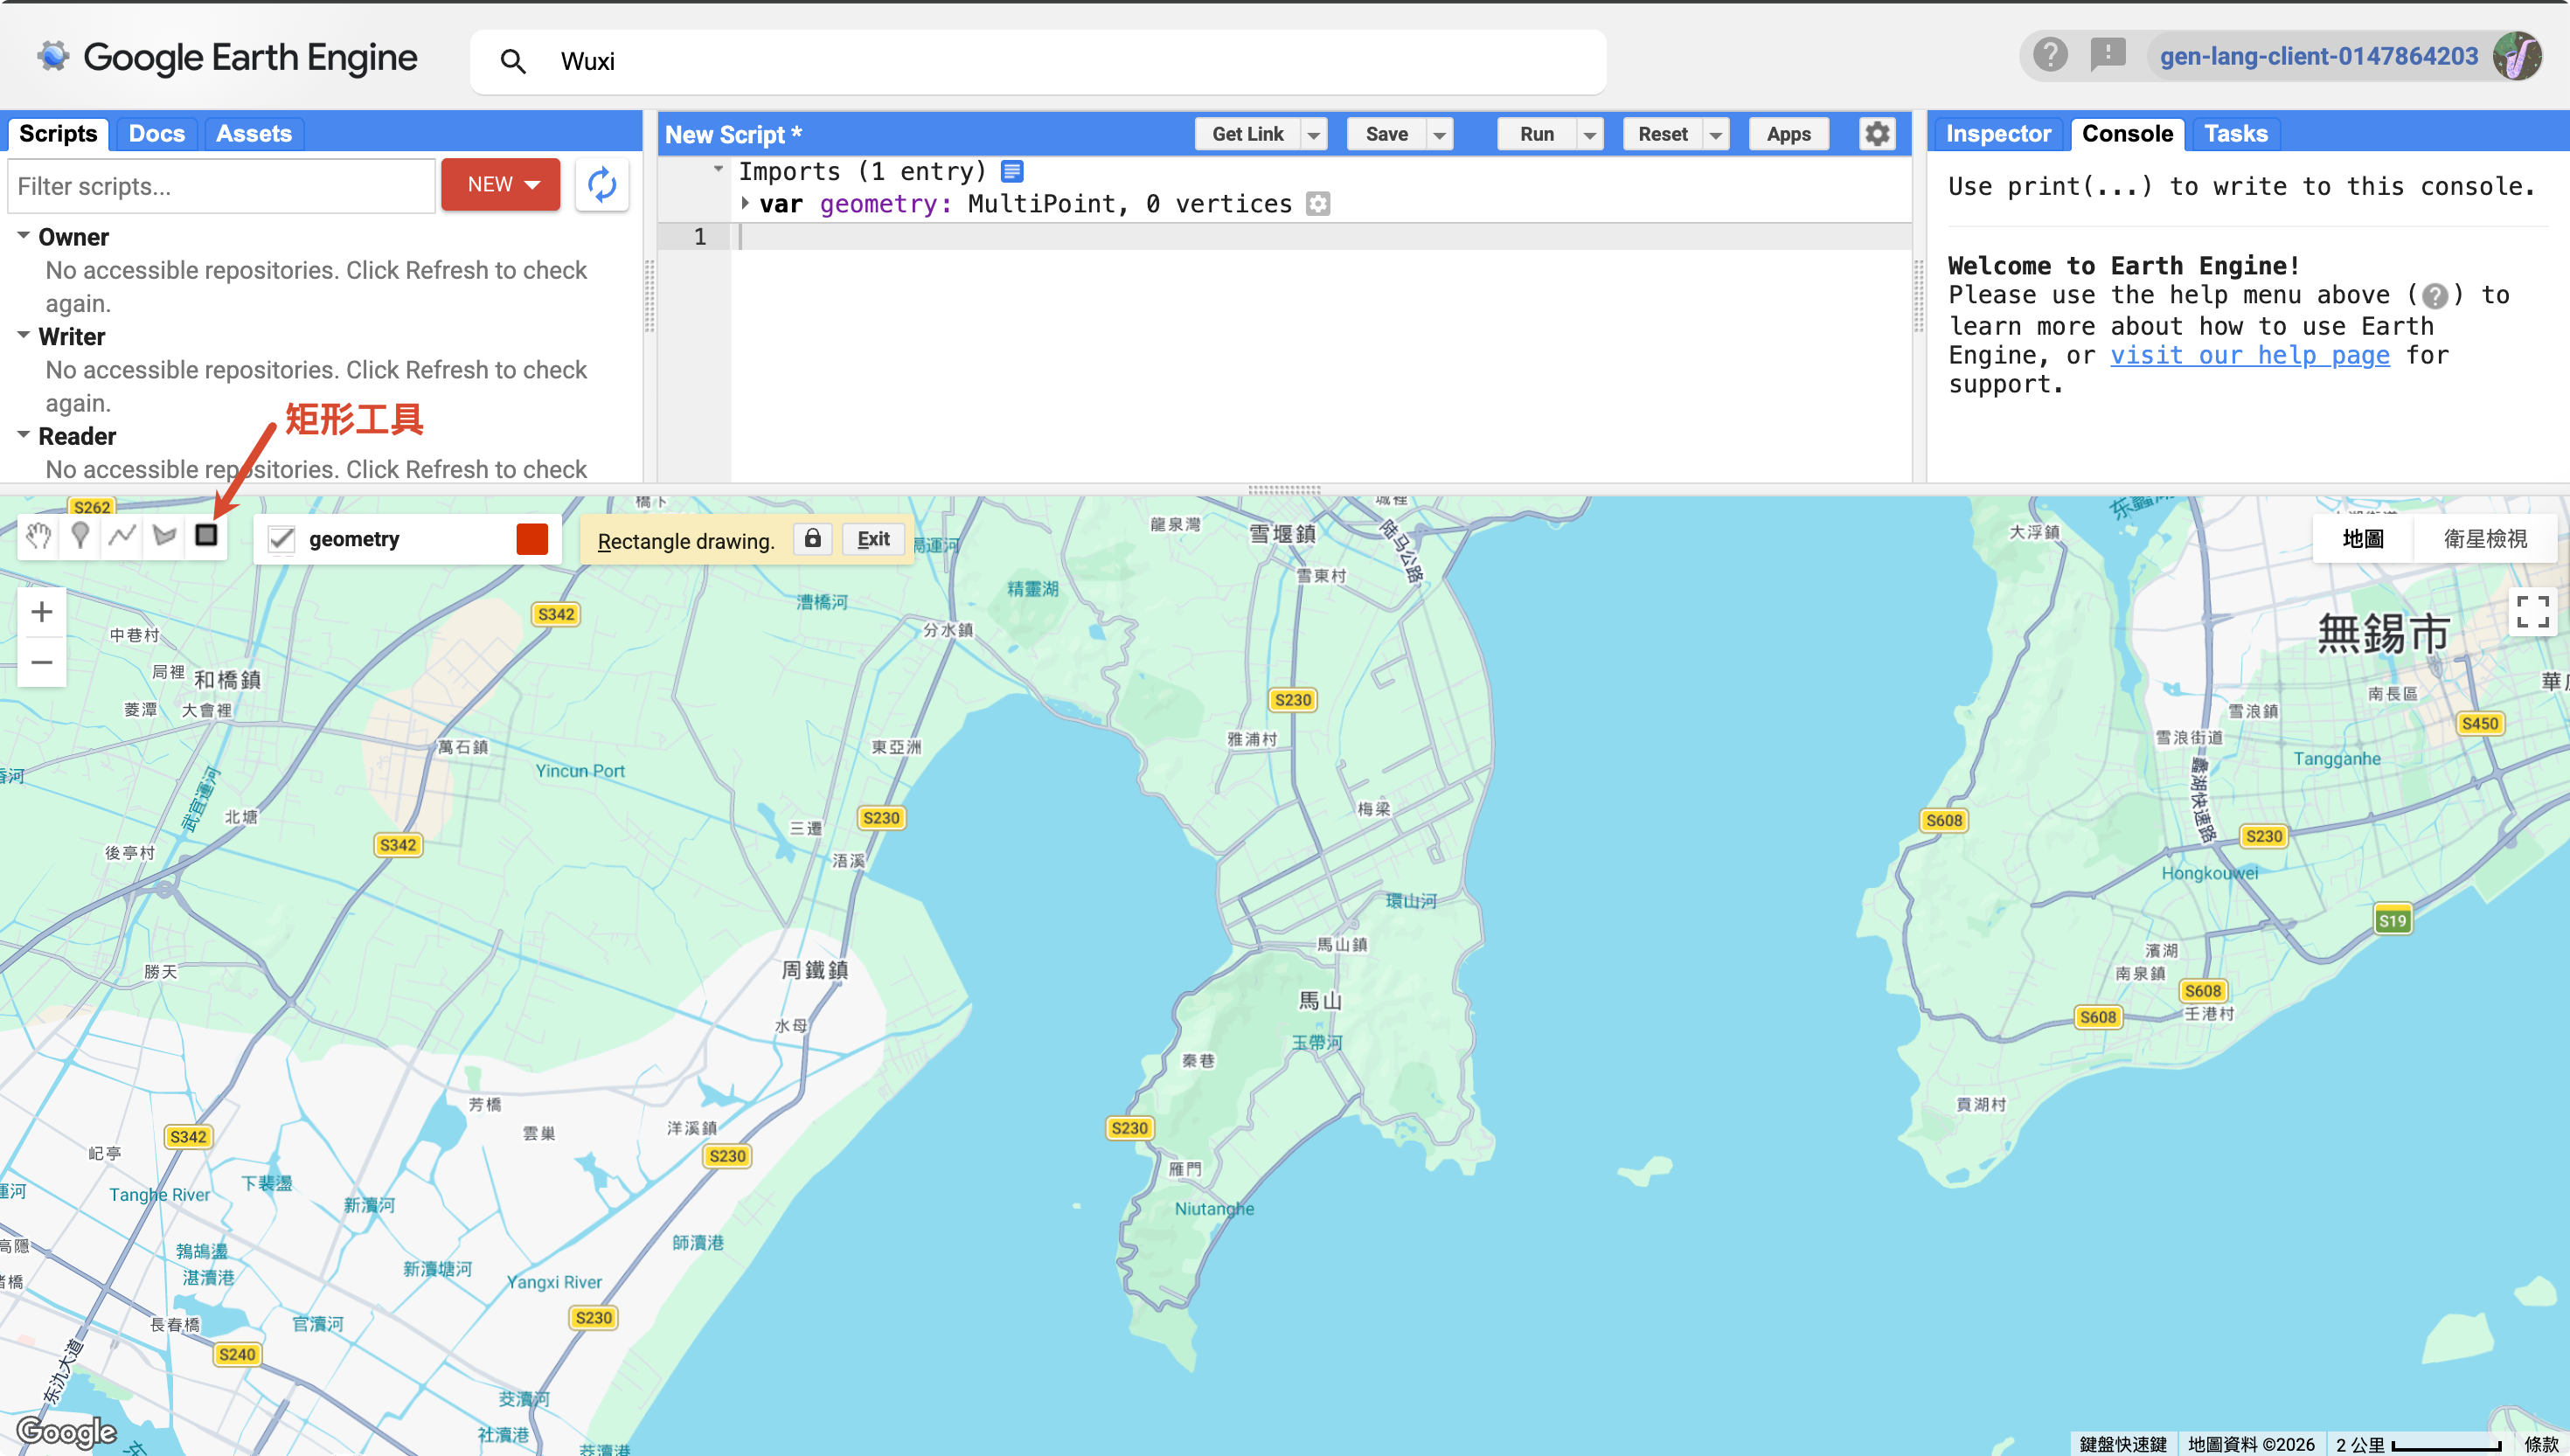This screenshot has height=1456, width=2570.
Task: Open the Save dropdown arrow
Action: (x=1439, y=134)
